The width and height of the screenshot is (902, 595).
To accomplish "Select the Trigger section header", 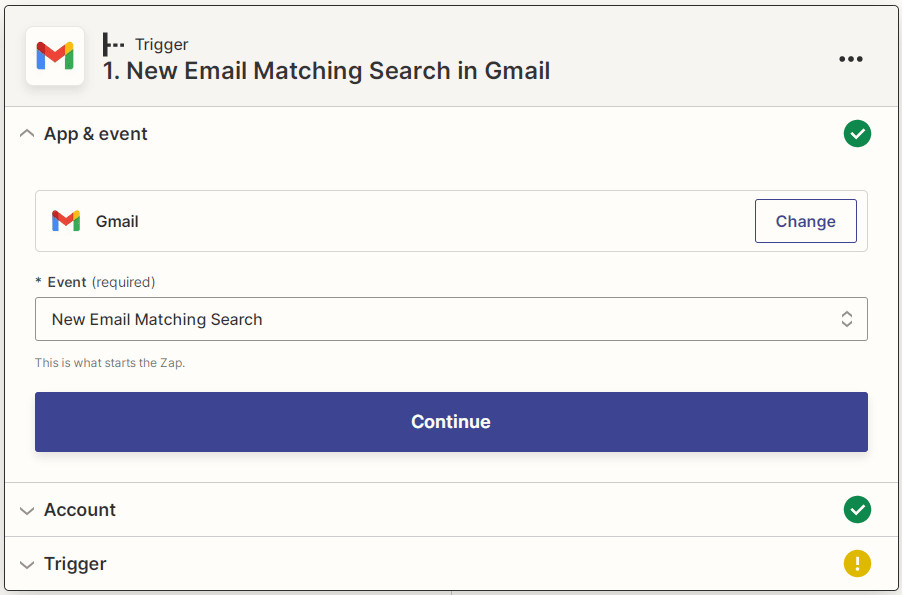I will (x=75, y=564).
